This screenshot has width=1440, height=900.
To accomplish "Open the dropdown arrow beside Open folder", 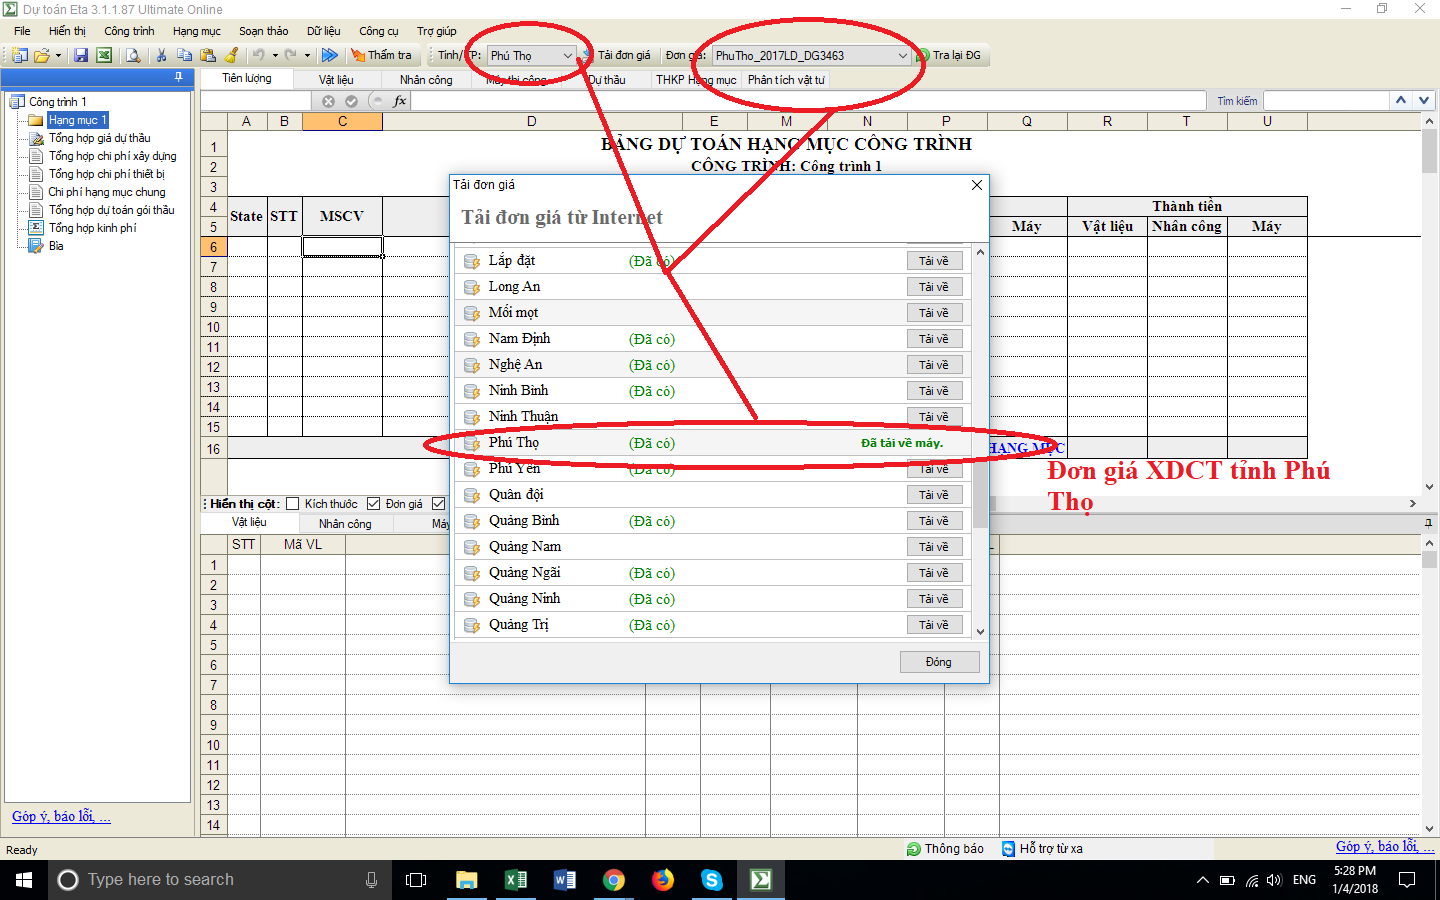I will point(59,56).
